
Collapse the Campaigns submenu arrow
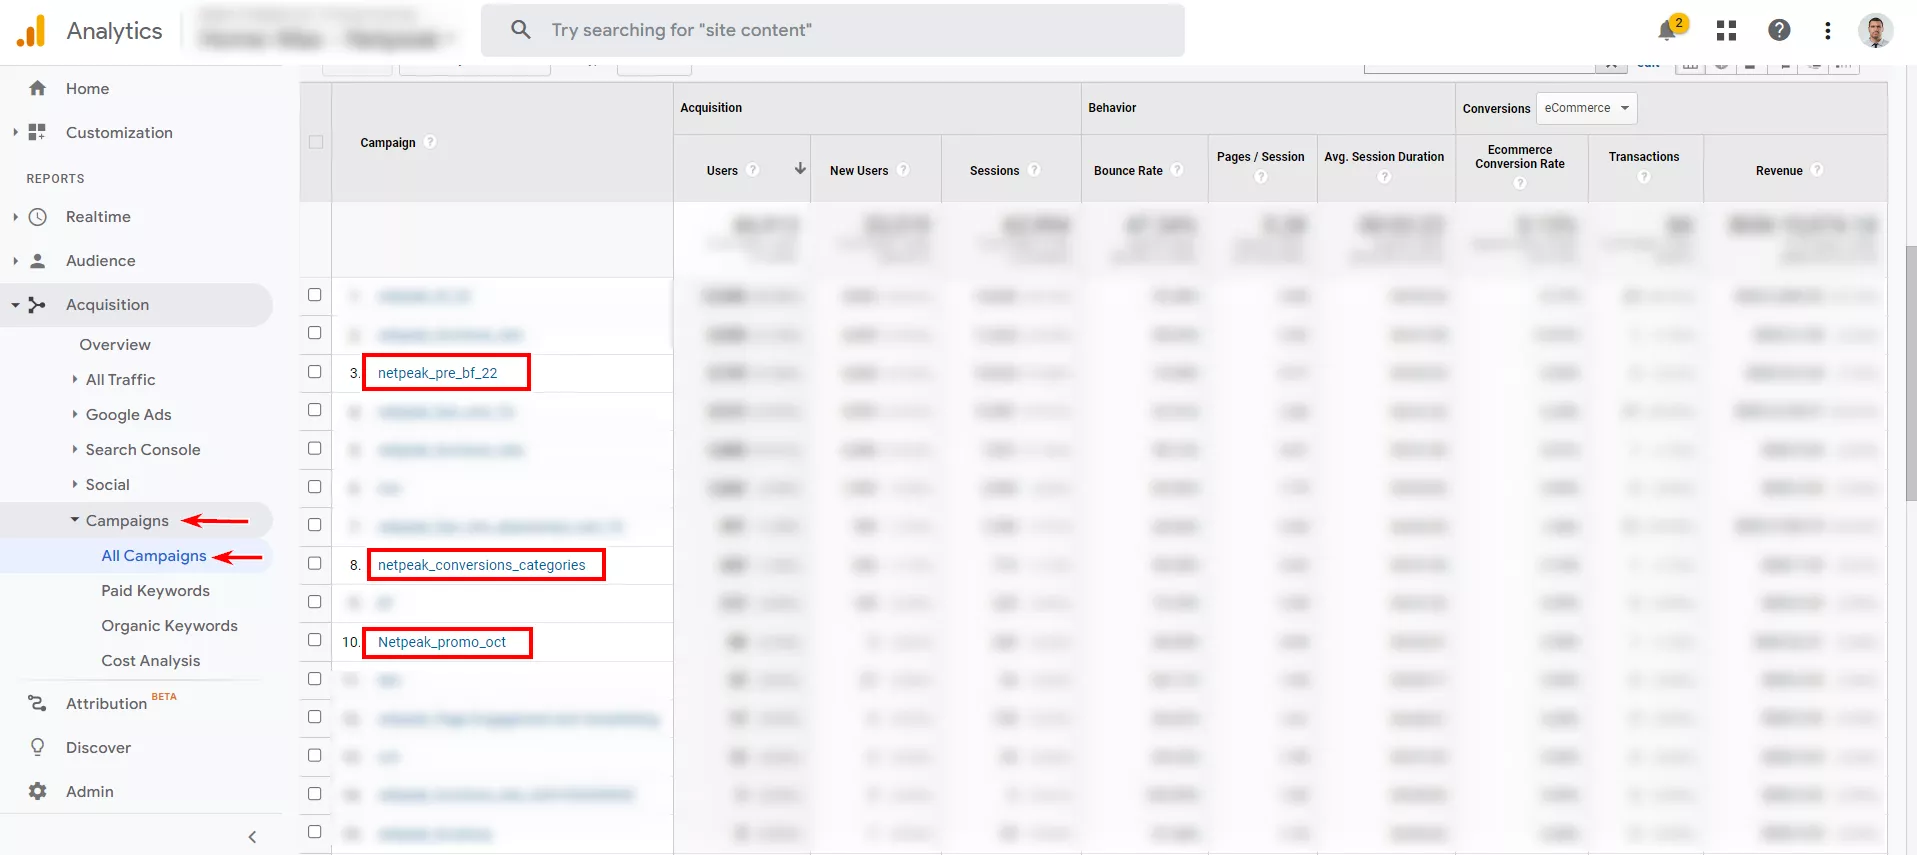75,520
